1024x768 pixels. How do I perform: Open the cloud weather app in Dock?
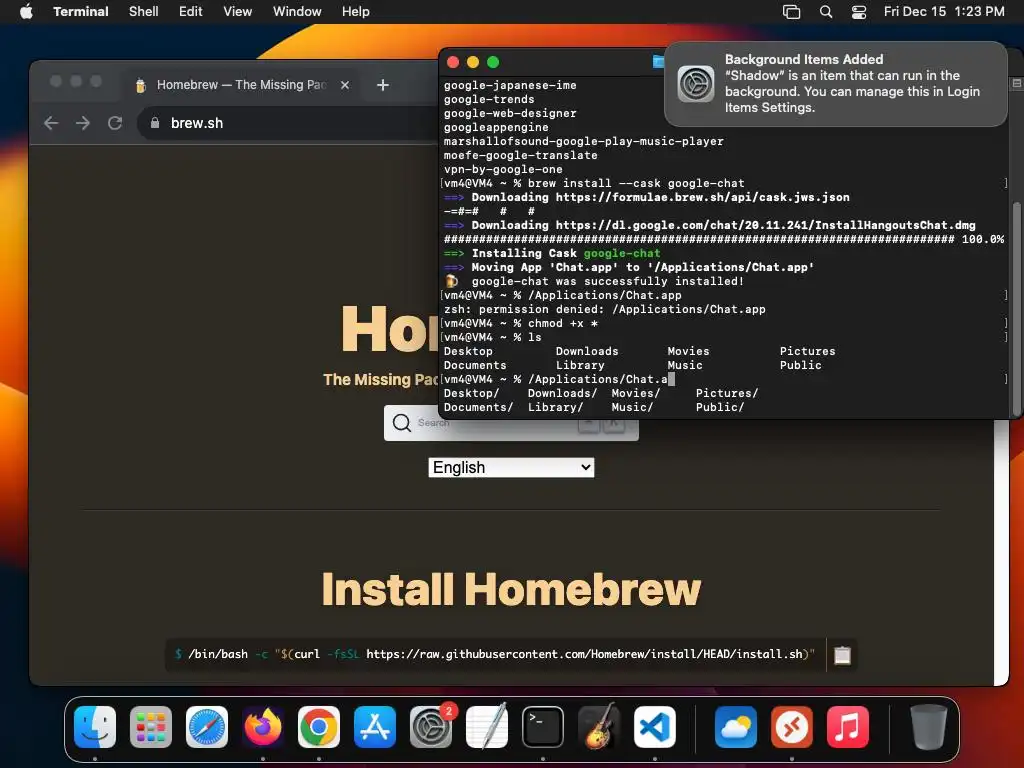click(x=736, y=726)
